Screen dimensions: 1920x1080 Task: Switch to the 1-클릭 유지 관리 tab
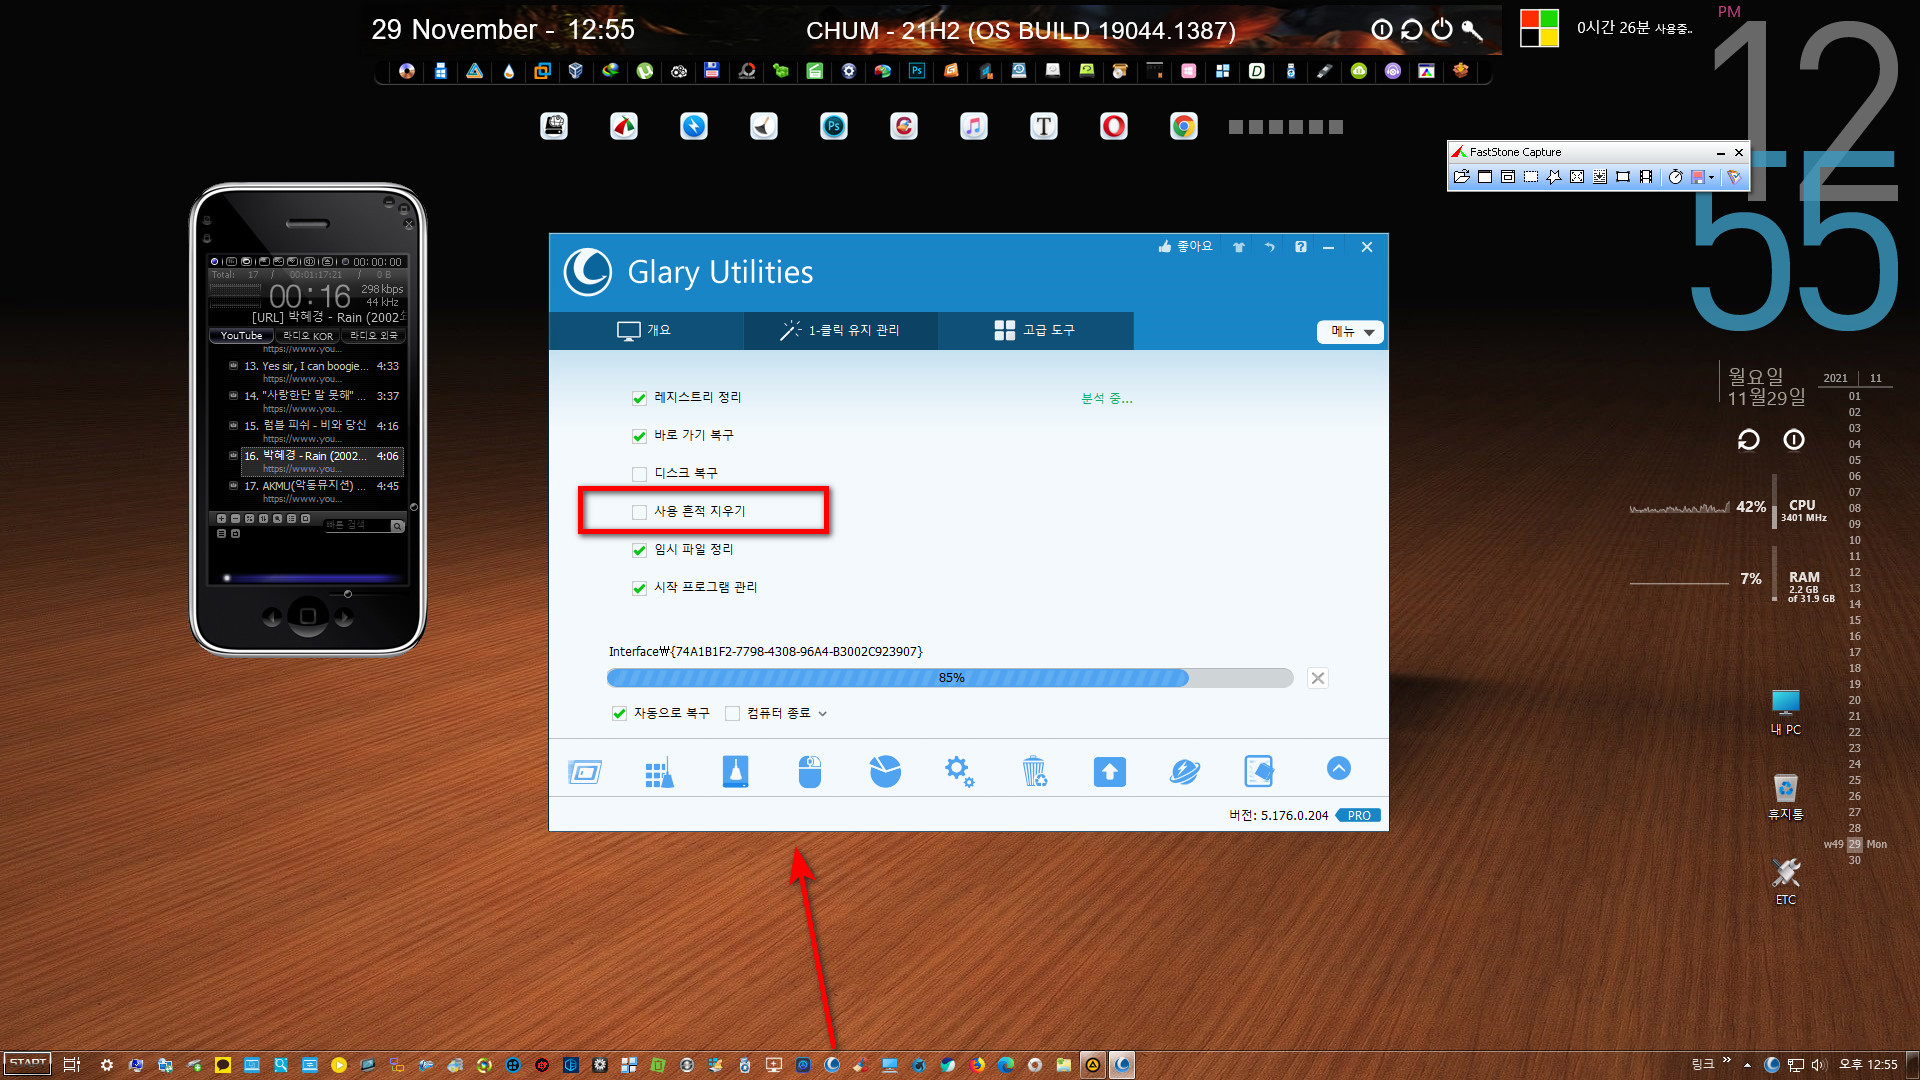click(x=840, y=330)
